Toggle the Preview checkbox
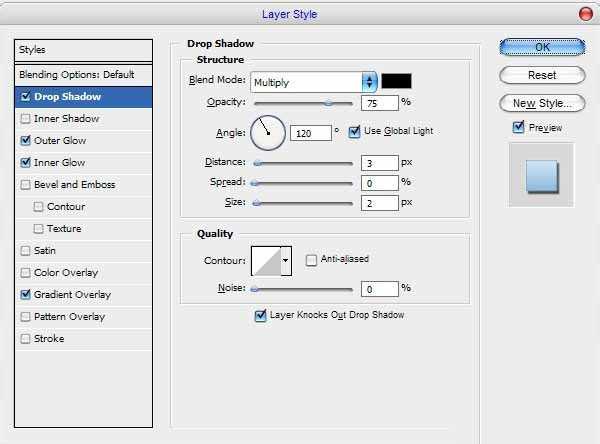 (x=518, y=127)
